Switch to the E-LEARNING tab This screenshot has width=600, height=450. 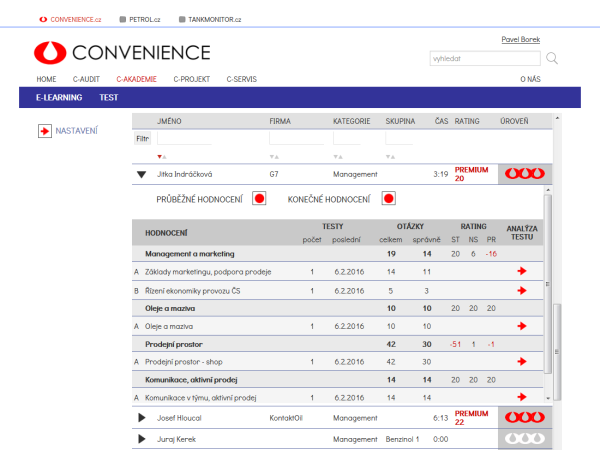(x=59, y=98)
